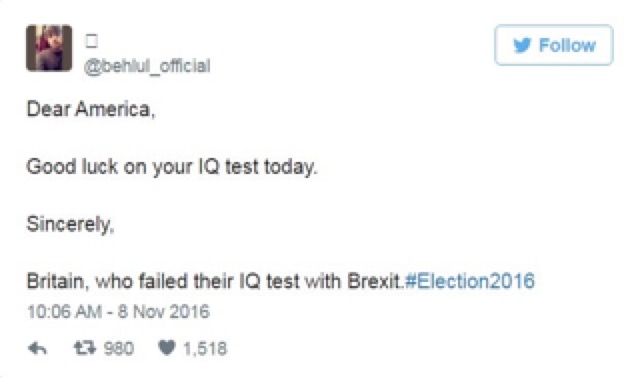Click the Twitter bird icon in Follow button
638x378 pixels.
click(x=522, y=45)
